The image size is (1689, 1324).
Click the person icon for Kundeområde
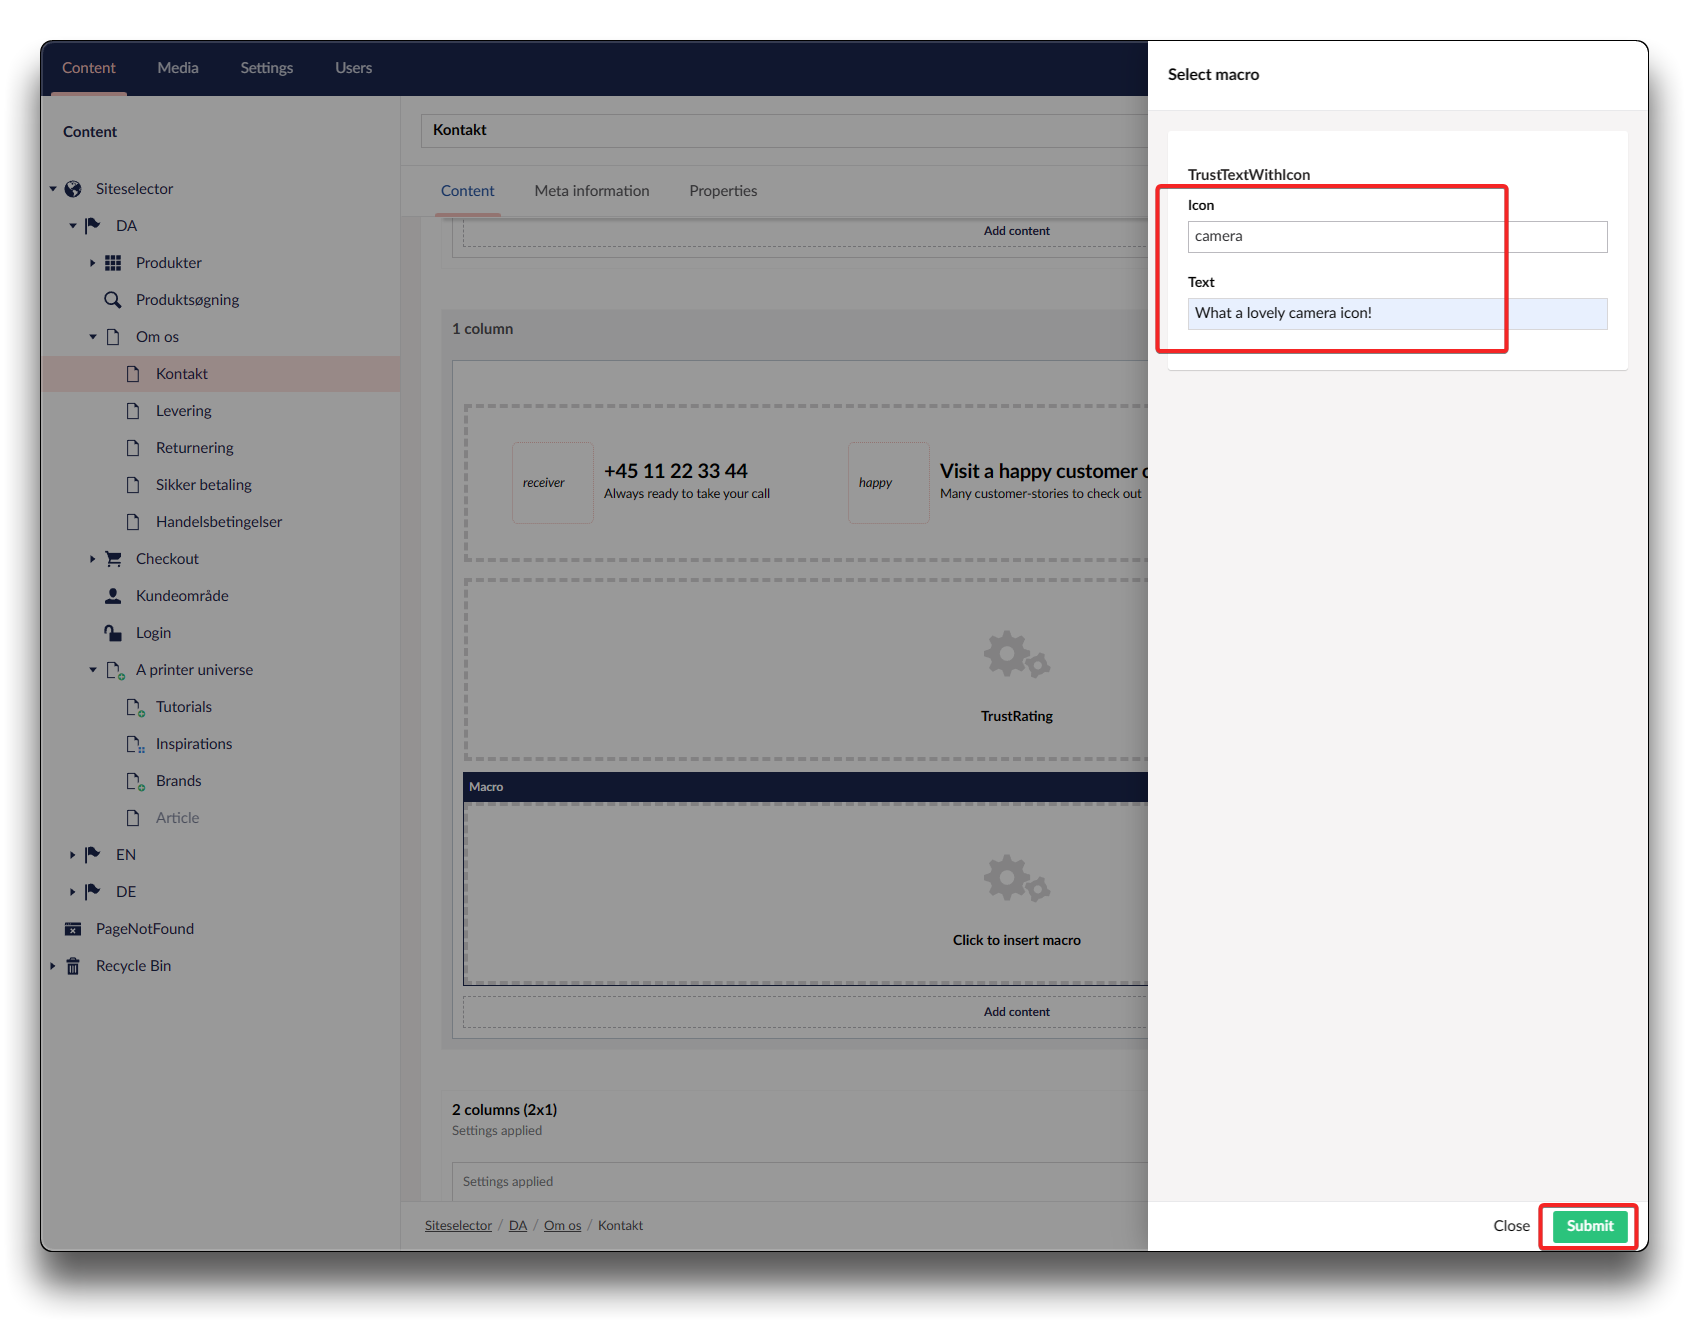point(113,596)
